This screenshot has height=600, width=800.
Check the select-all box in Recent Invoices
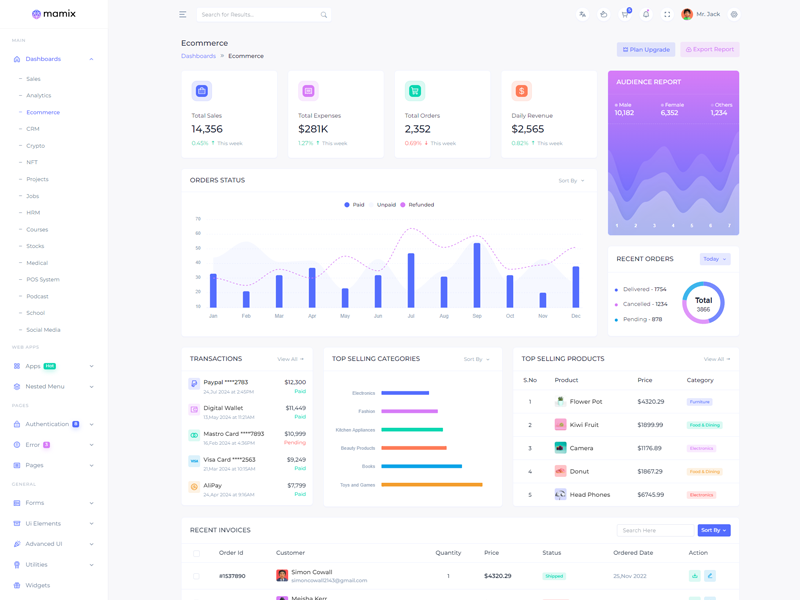point(196,553)
